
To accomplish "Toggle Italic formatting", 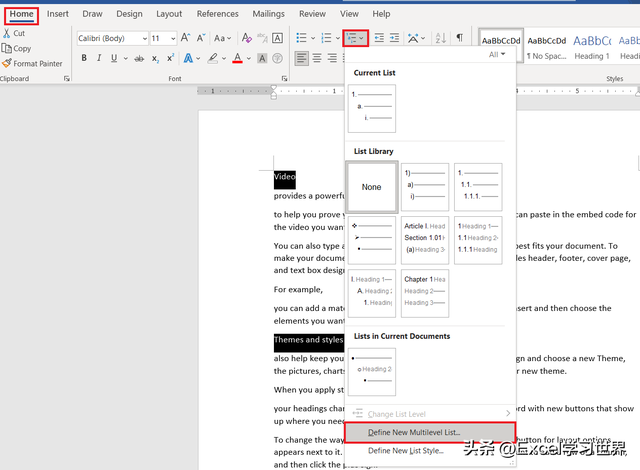I will click(x=99, y=58).
